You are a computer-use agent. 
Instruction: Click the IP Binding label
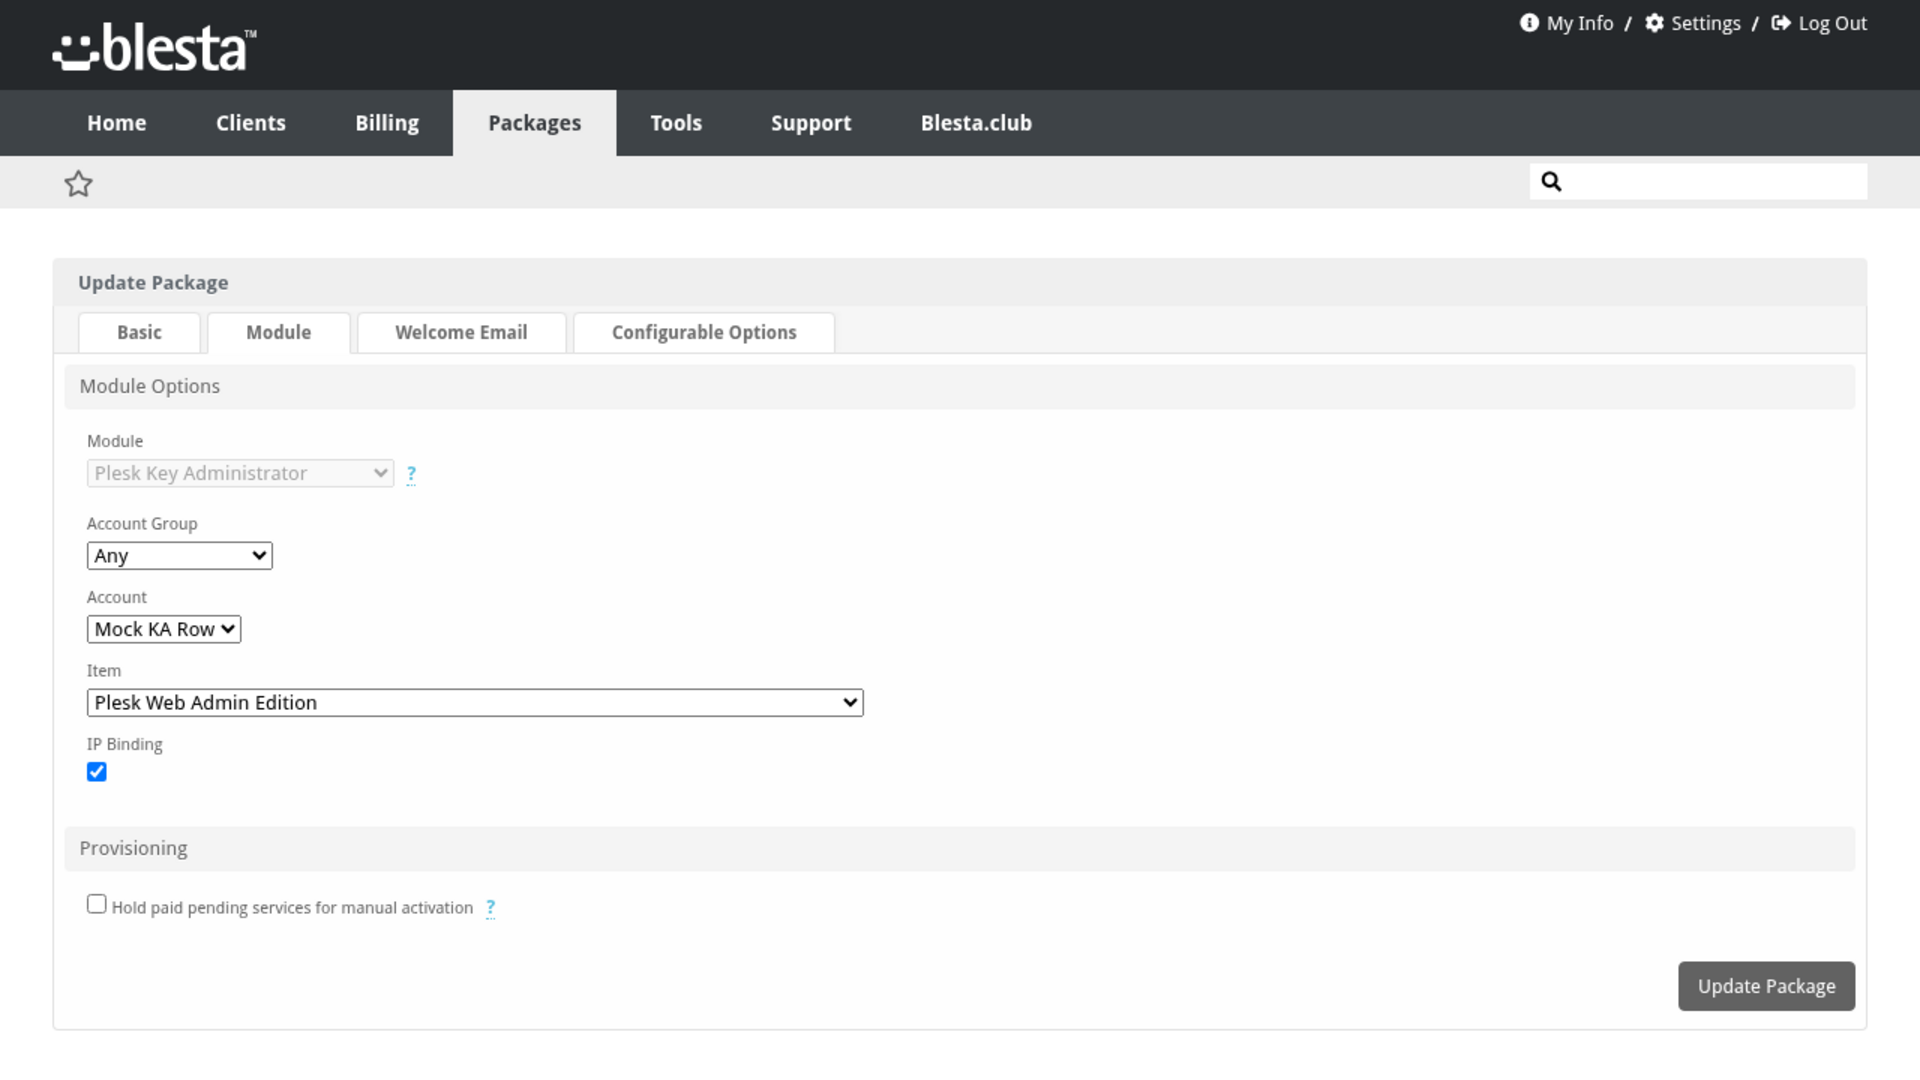(x=125, y=745)
